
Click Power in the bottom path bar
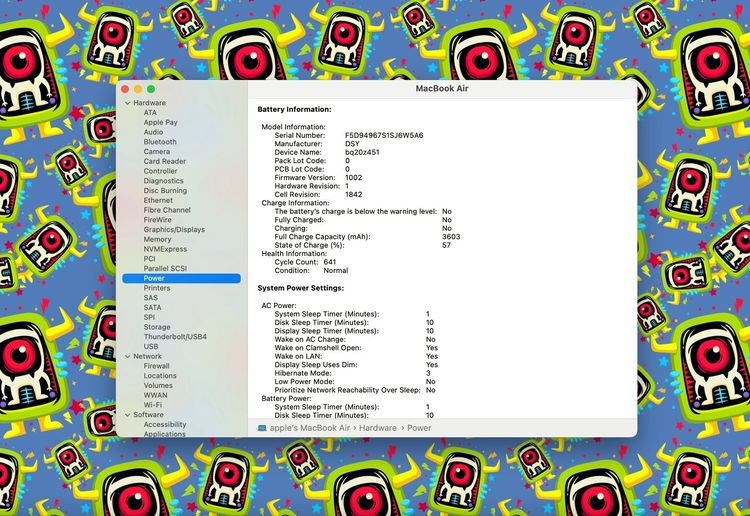coord(419,428)
